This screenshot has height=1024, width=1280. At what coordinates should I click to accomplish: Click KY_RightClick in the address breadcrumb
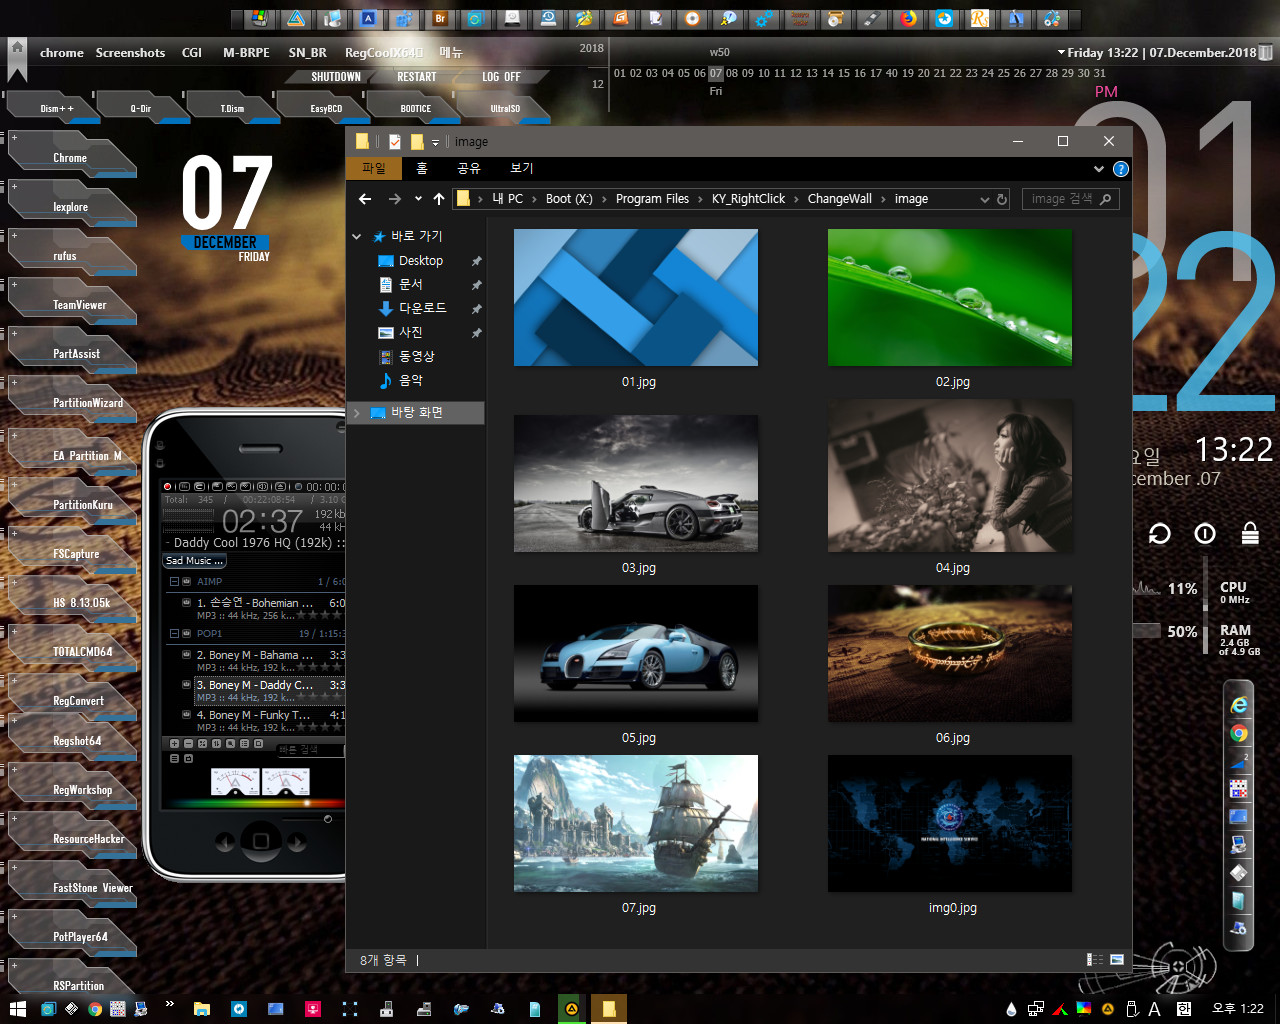click(x=748, y=199)
